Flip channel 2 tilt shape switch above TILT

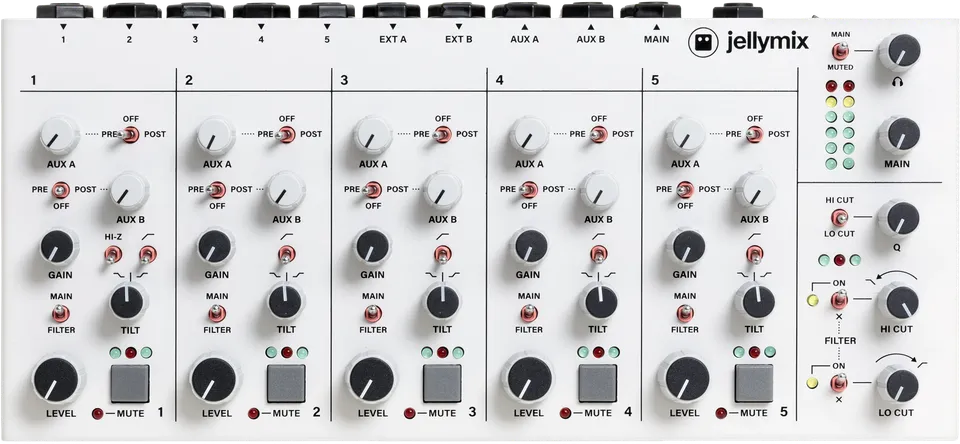pyautogui.click(x=286, y=254)
